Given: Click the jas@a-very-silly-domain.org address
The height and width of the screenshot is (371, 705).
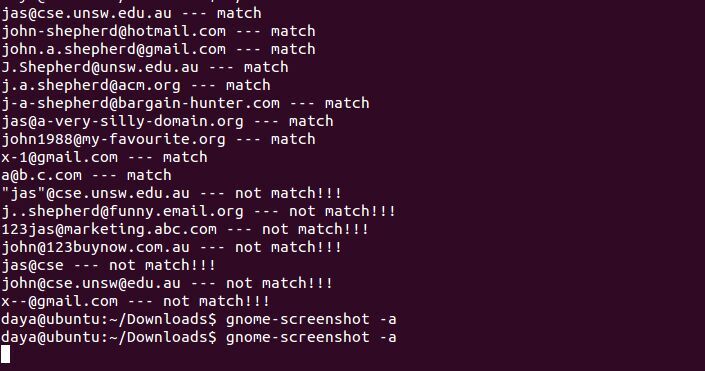Looking at the screenshot, I should [x=122, y=121].
